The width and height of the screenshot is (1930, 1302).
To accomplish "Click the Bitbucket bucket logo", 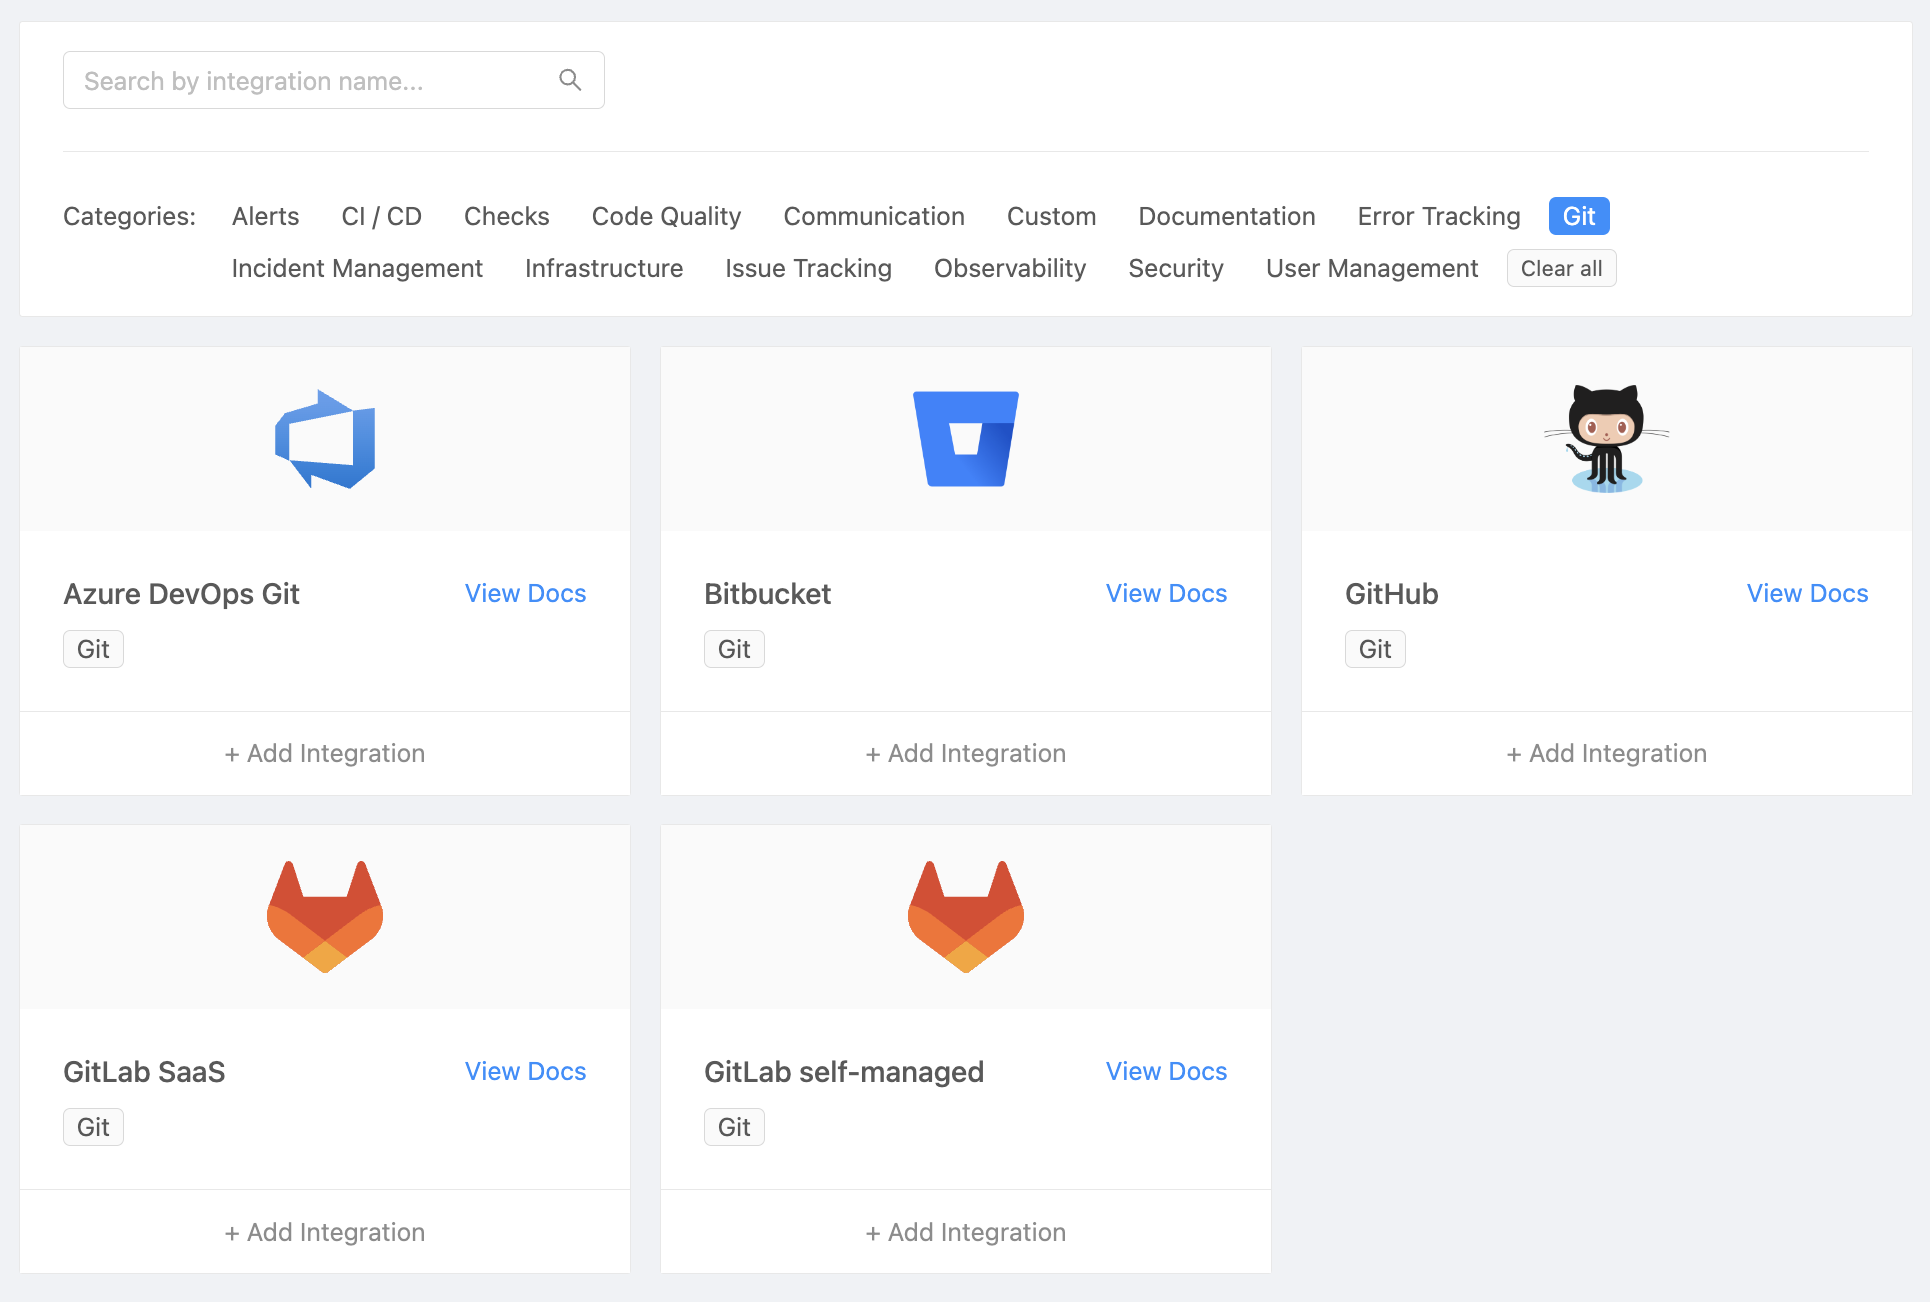I will (x=966, y=439).
